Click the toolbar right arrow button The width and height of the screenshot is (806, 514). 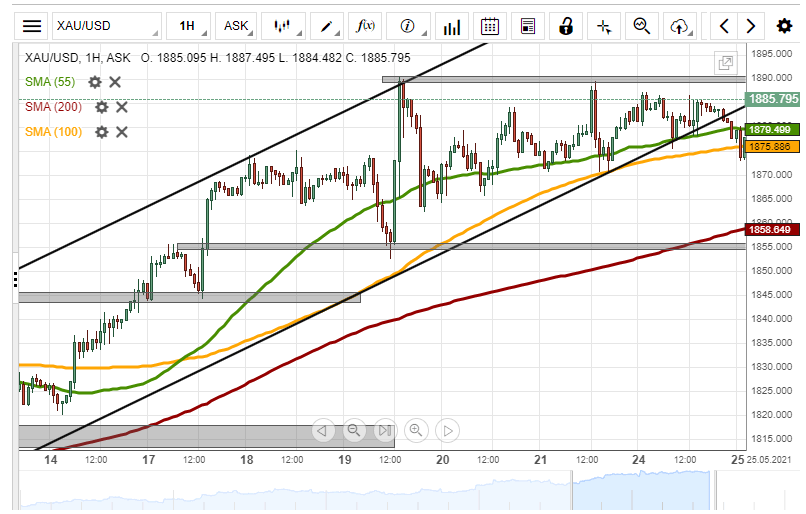(x=751, y=26)
